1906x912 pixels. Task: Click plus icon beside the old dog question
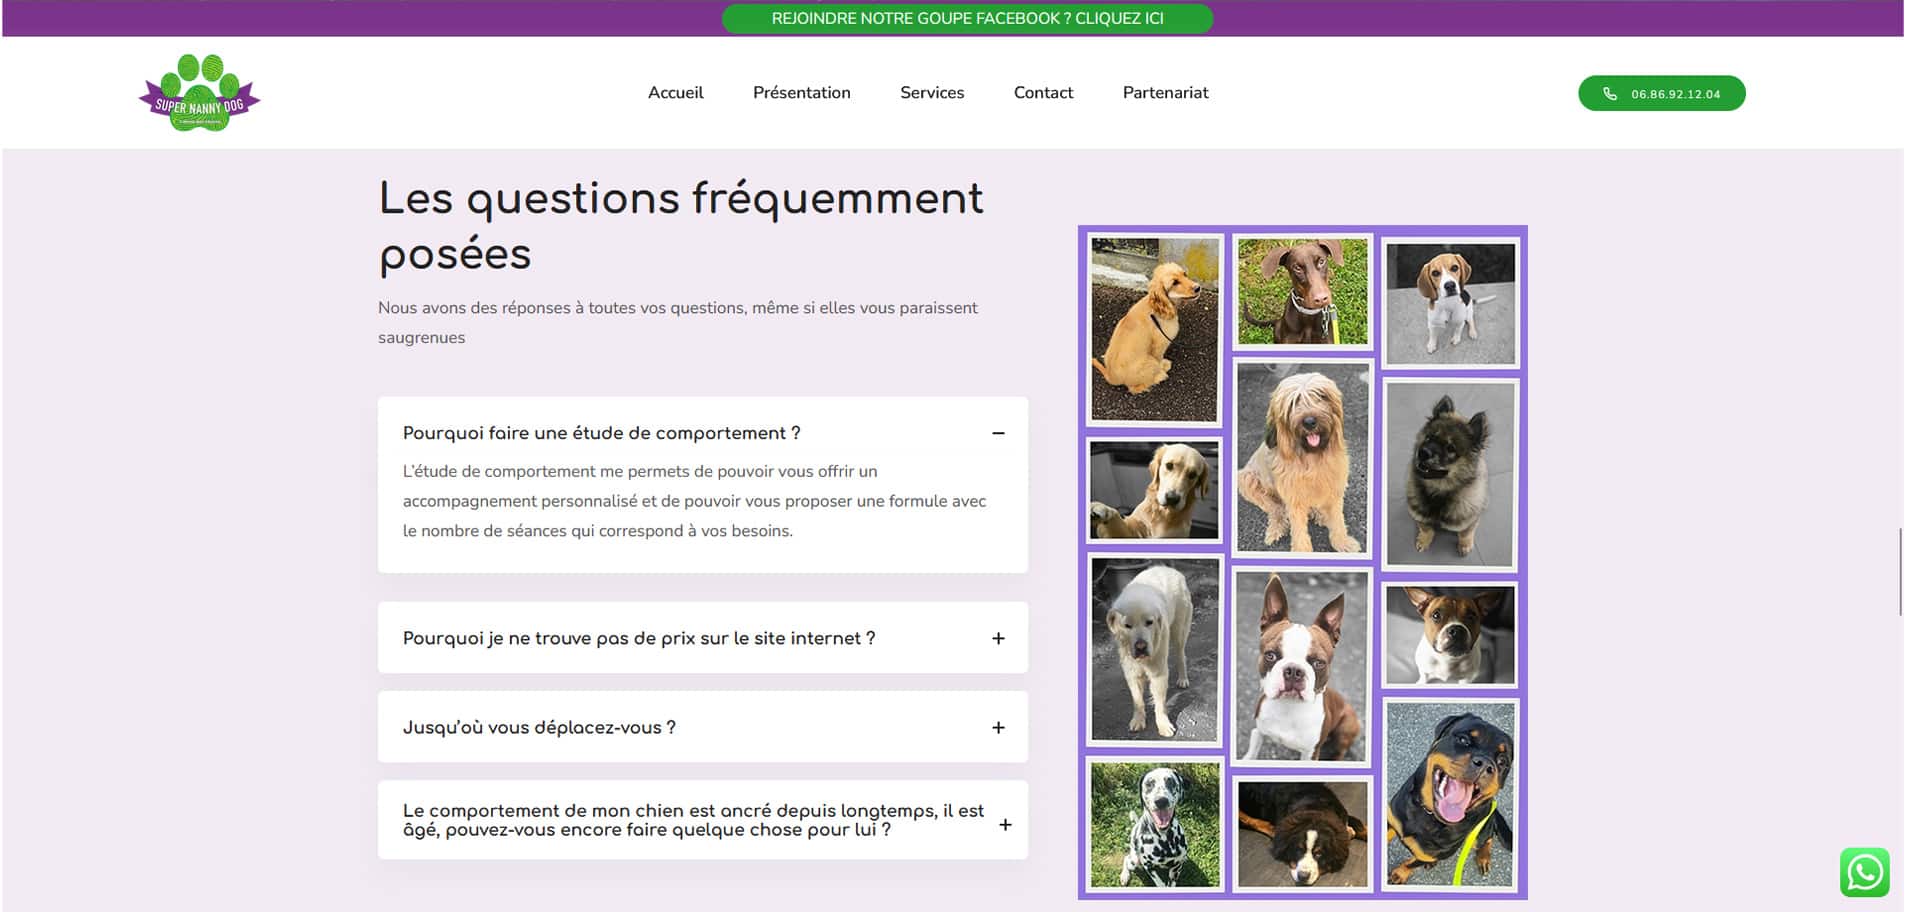coord(1005,825)
